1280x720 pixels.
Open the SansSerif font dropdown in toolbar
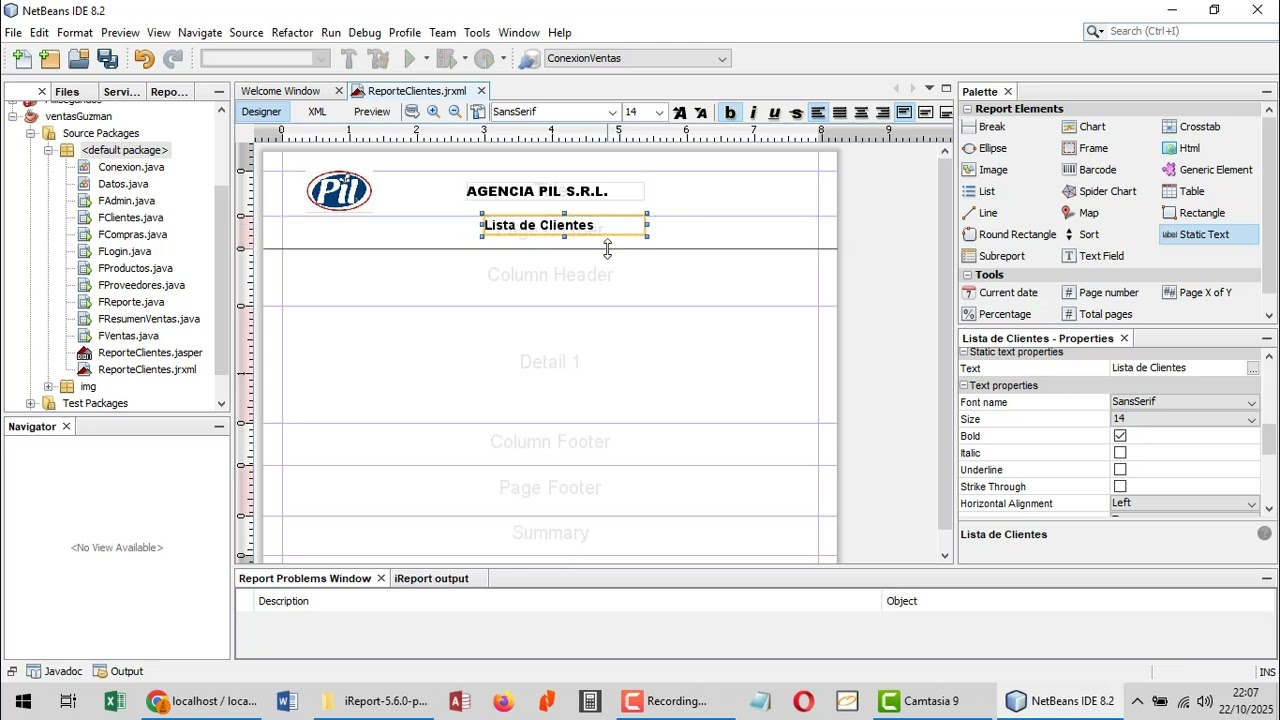point(612,113)
